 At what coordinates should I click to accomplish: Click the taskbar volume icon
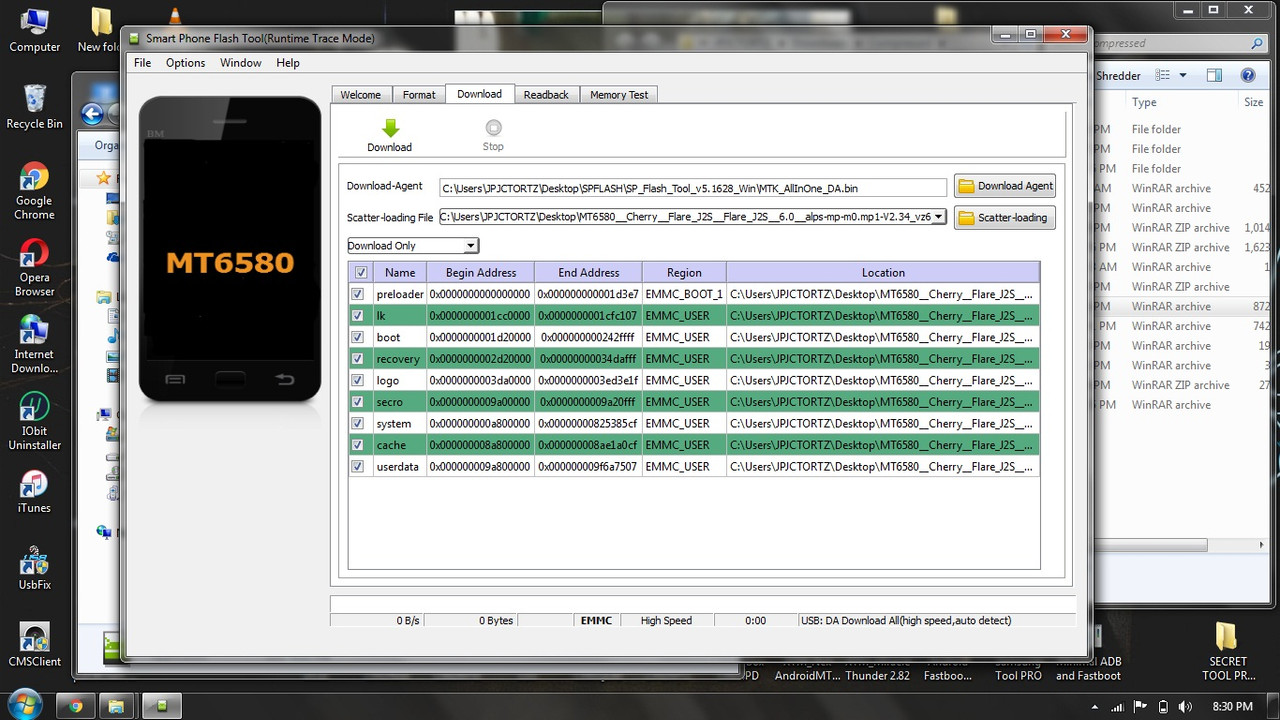click(x=1185, y=706)
